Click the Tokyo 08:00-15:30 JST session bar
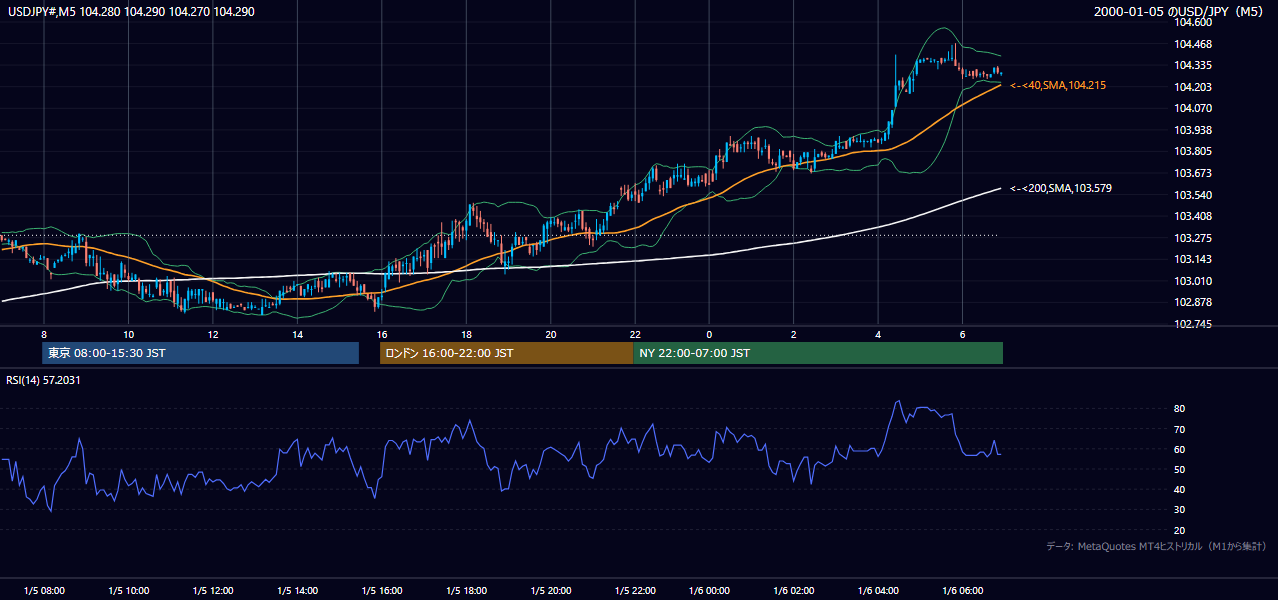The image size is (1278, 600). pos(200,353)
